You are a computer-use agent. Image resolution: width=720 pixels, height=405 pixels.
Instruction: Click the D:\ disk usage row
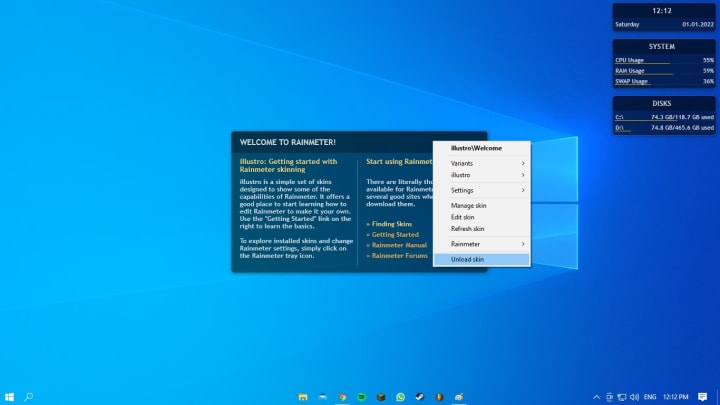664,128
